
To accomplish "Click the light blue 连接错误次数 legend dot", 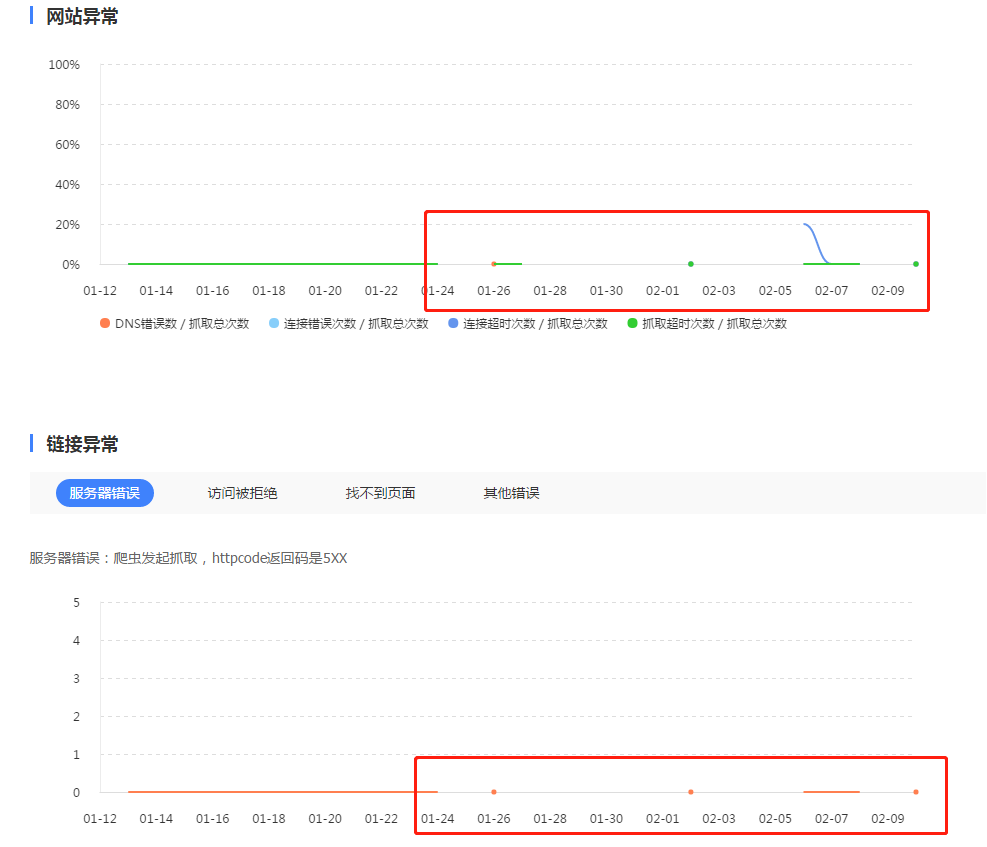I will click(x=273, y=323).
